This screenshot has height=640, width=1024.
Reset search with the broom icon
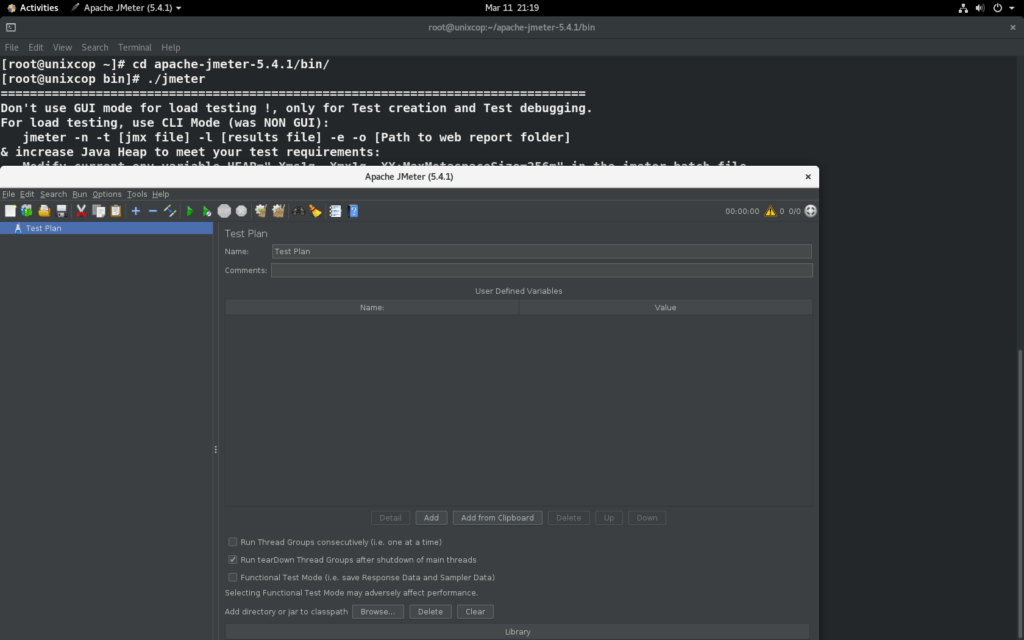click(315, 211)
